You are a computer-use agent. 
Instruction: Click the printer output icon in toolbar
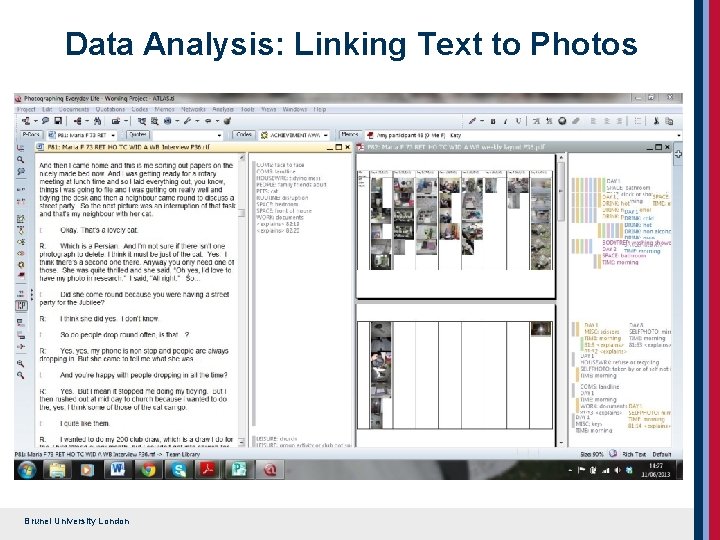(x=116, y=121)
